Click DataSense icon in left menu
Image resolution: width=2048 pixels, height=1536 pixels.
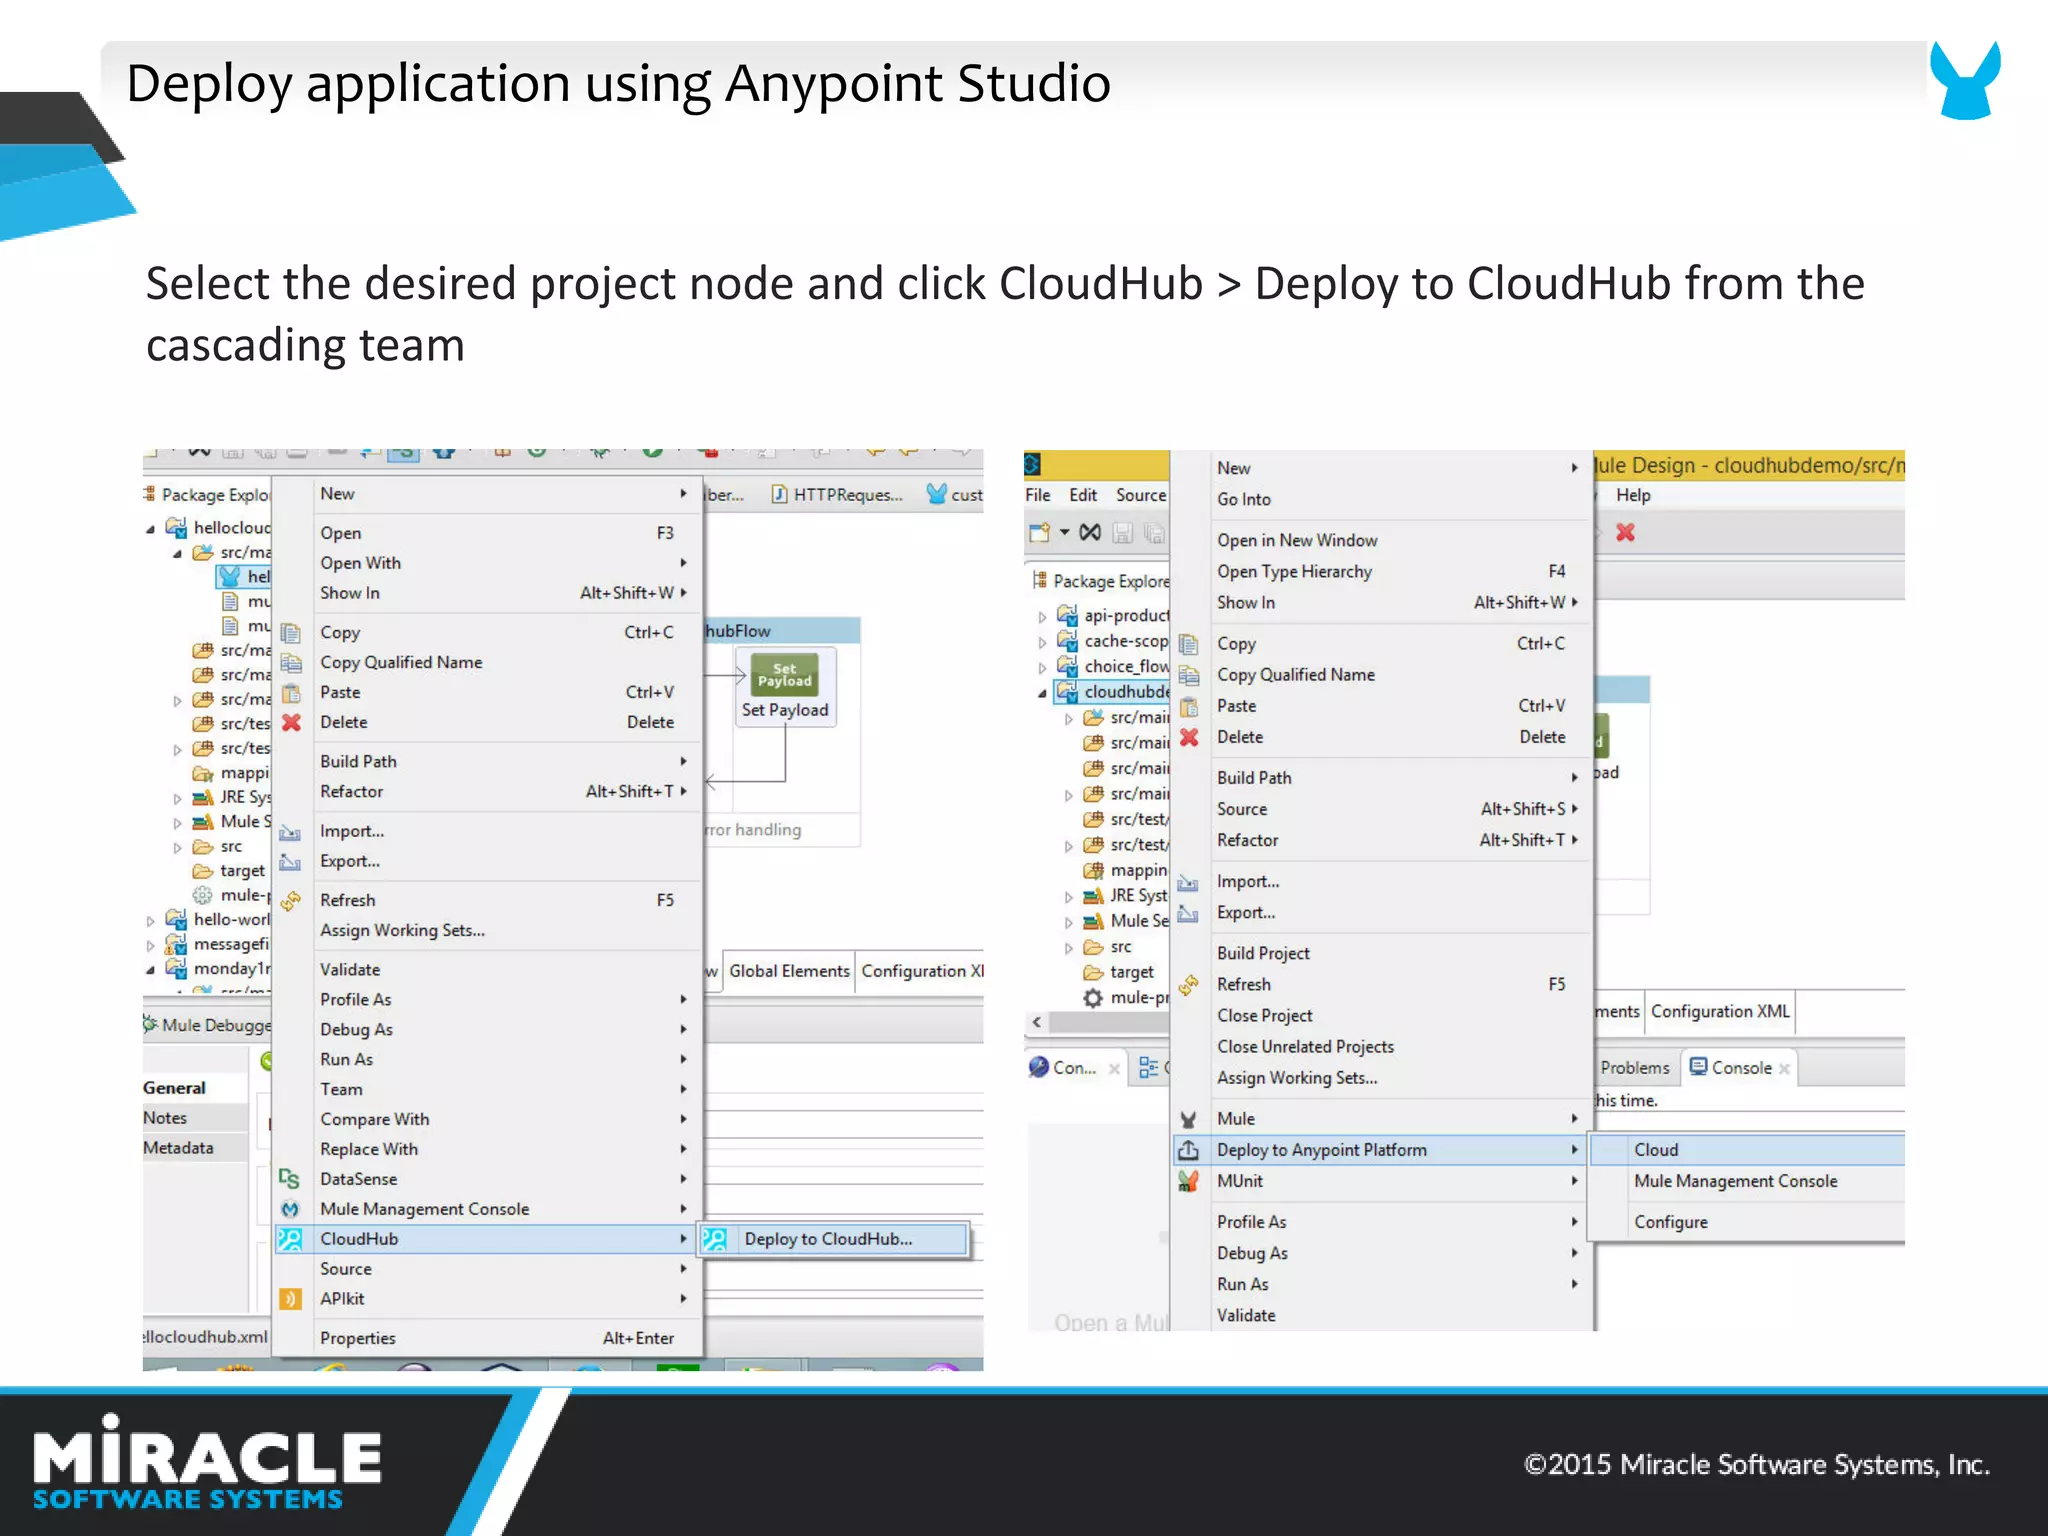point(289,1179)
